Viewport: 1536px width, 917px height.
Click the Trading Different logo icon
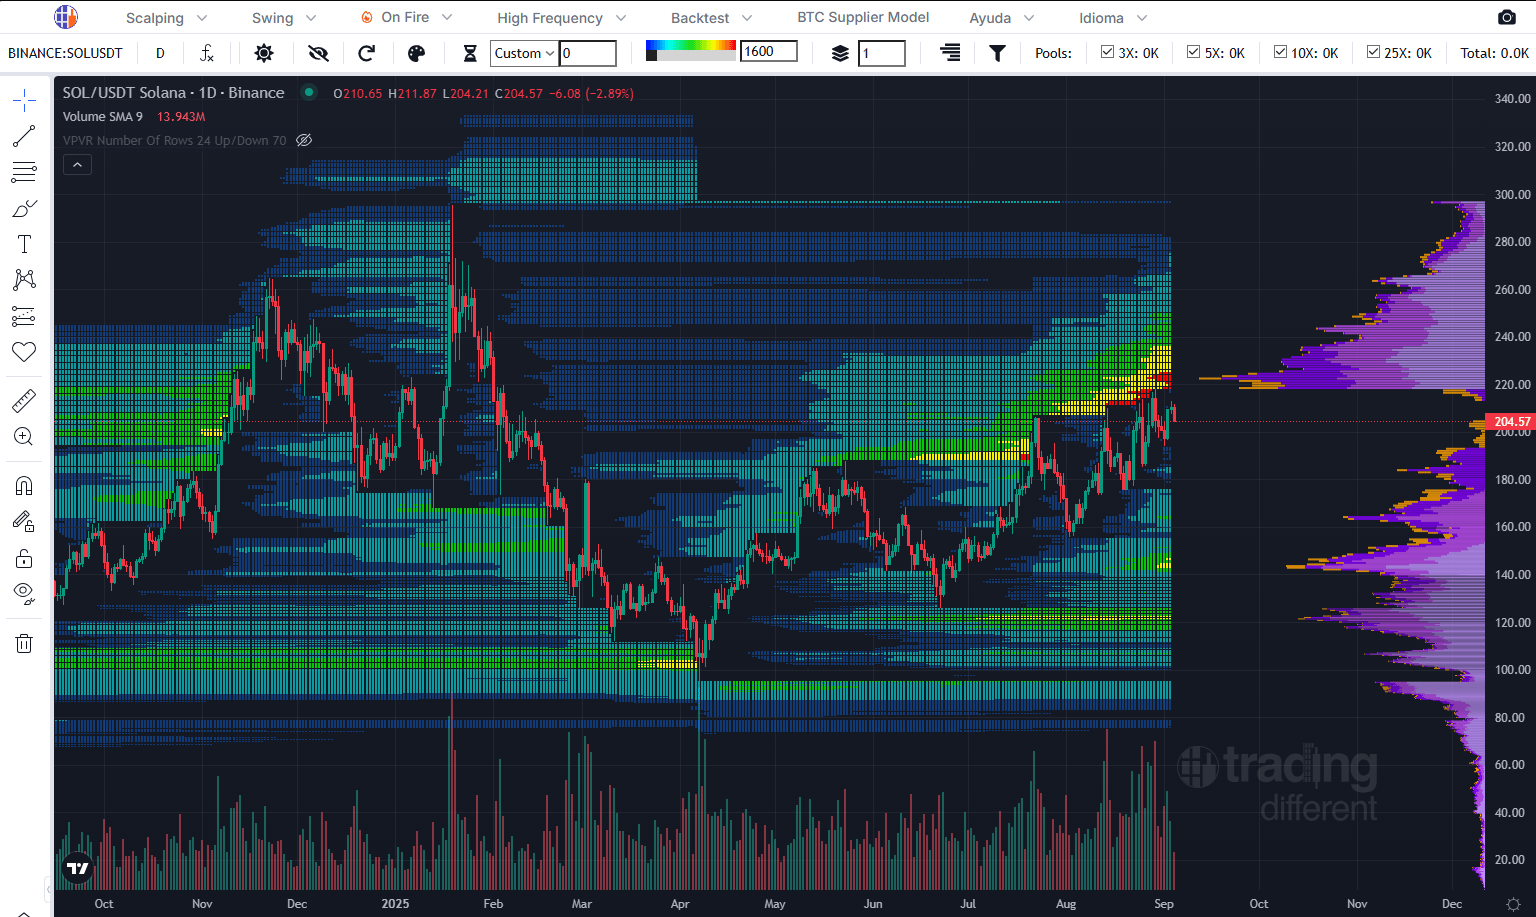point(65,17)
